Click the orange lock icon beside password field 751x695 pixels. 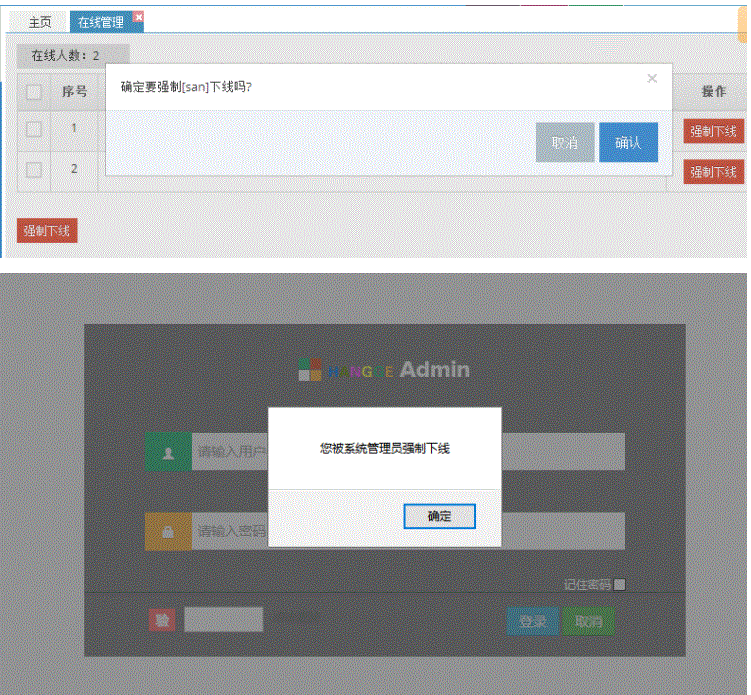tap(168, 531)
